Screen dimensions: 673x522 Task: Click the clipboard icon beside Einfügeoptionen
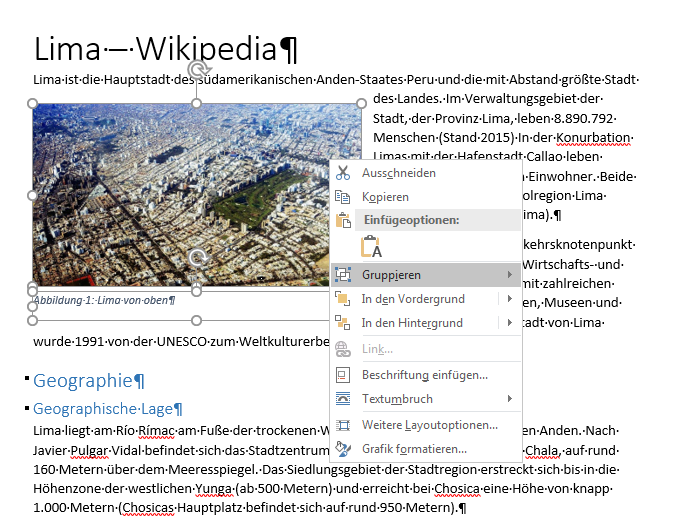tap(343, 220)
